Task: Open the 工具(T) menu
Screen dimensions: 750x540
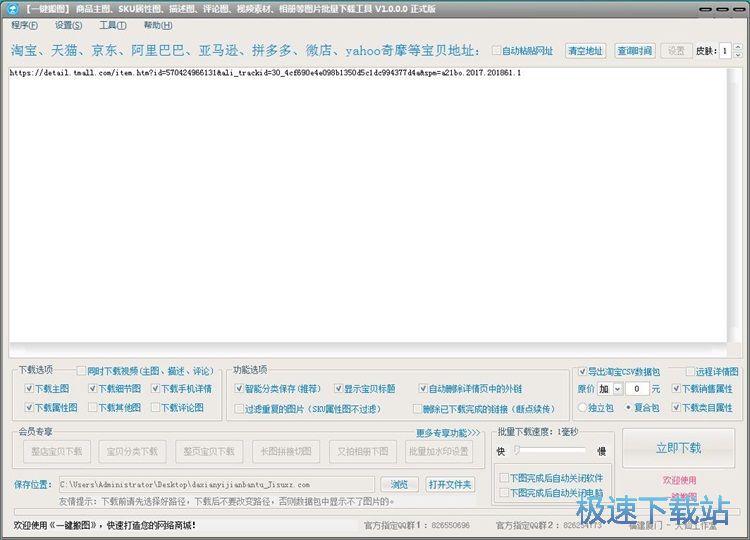Action: pyautogui.click(x=112, y=25)
